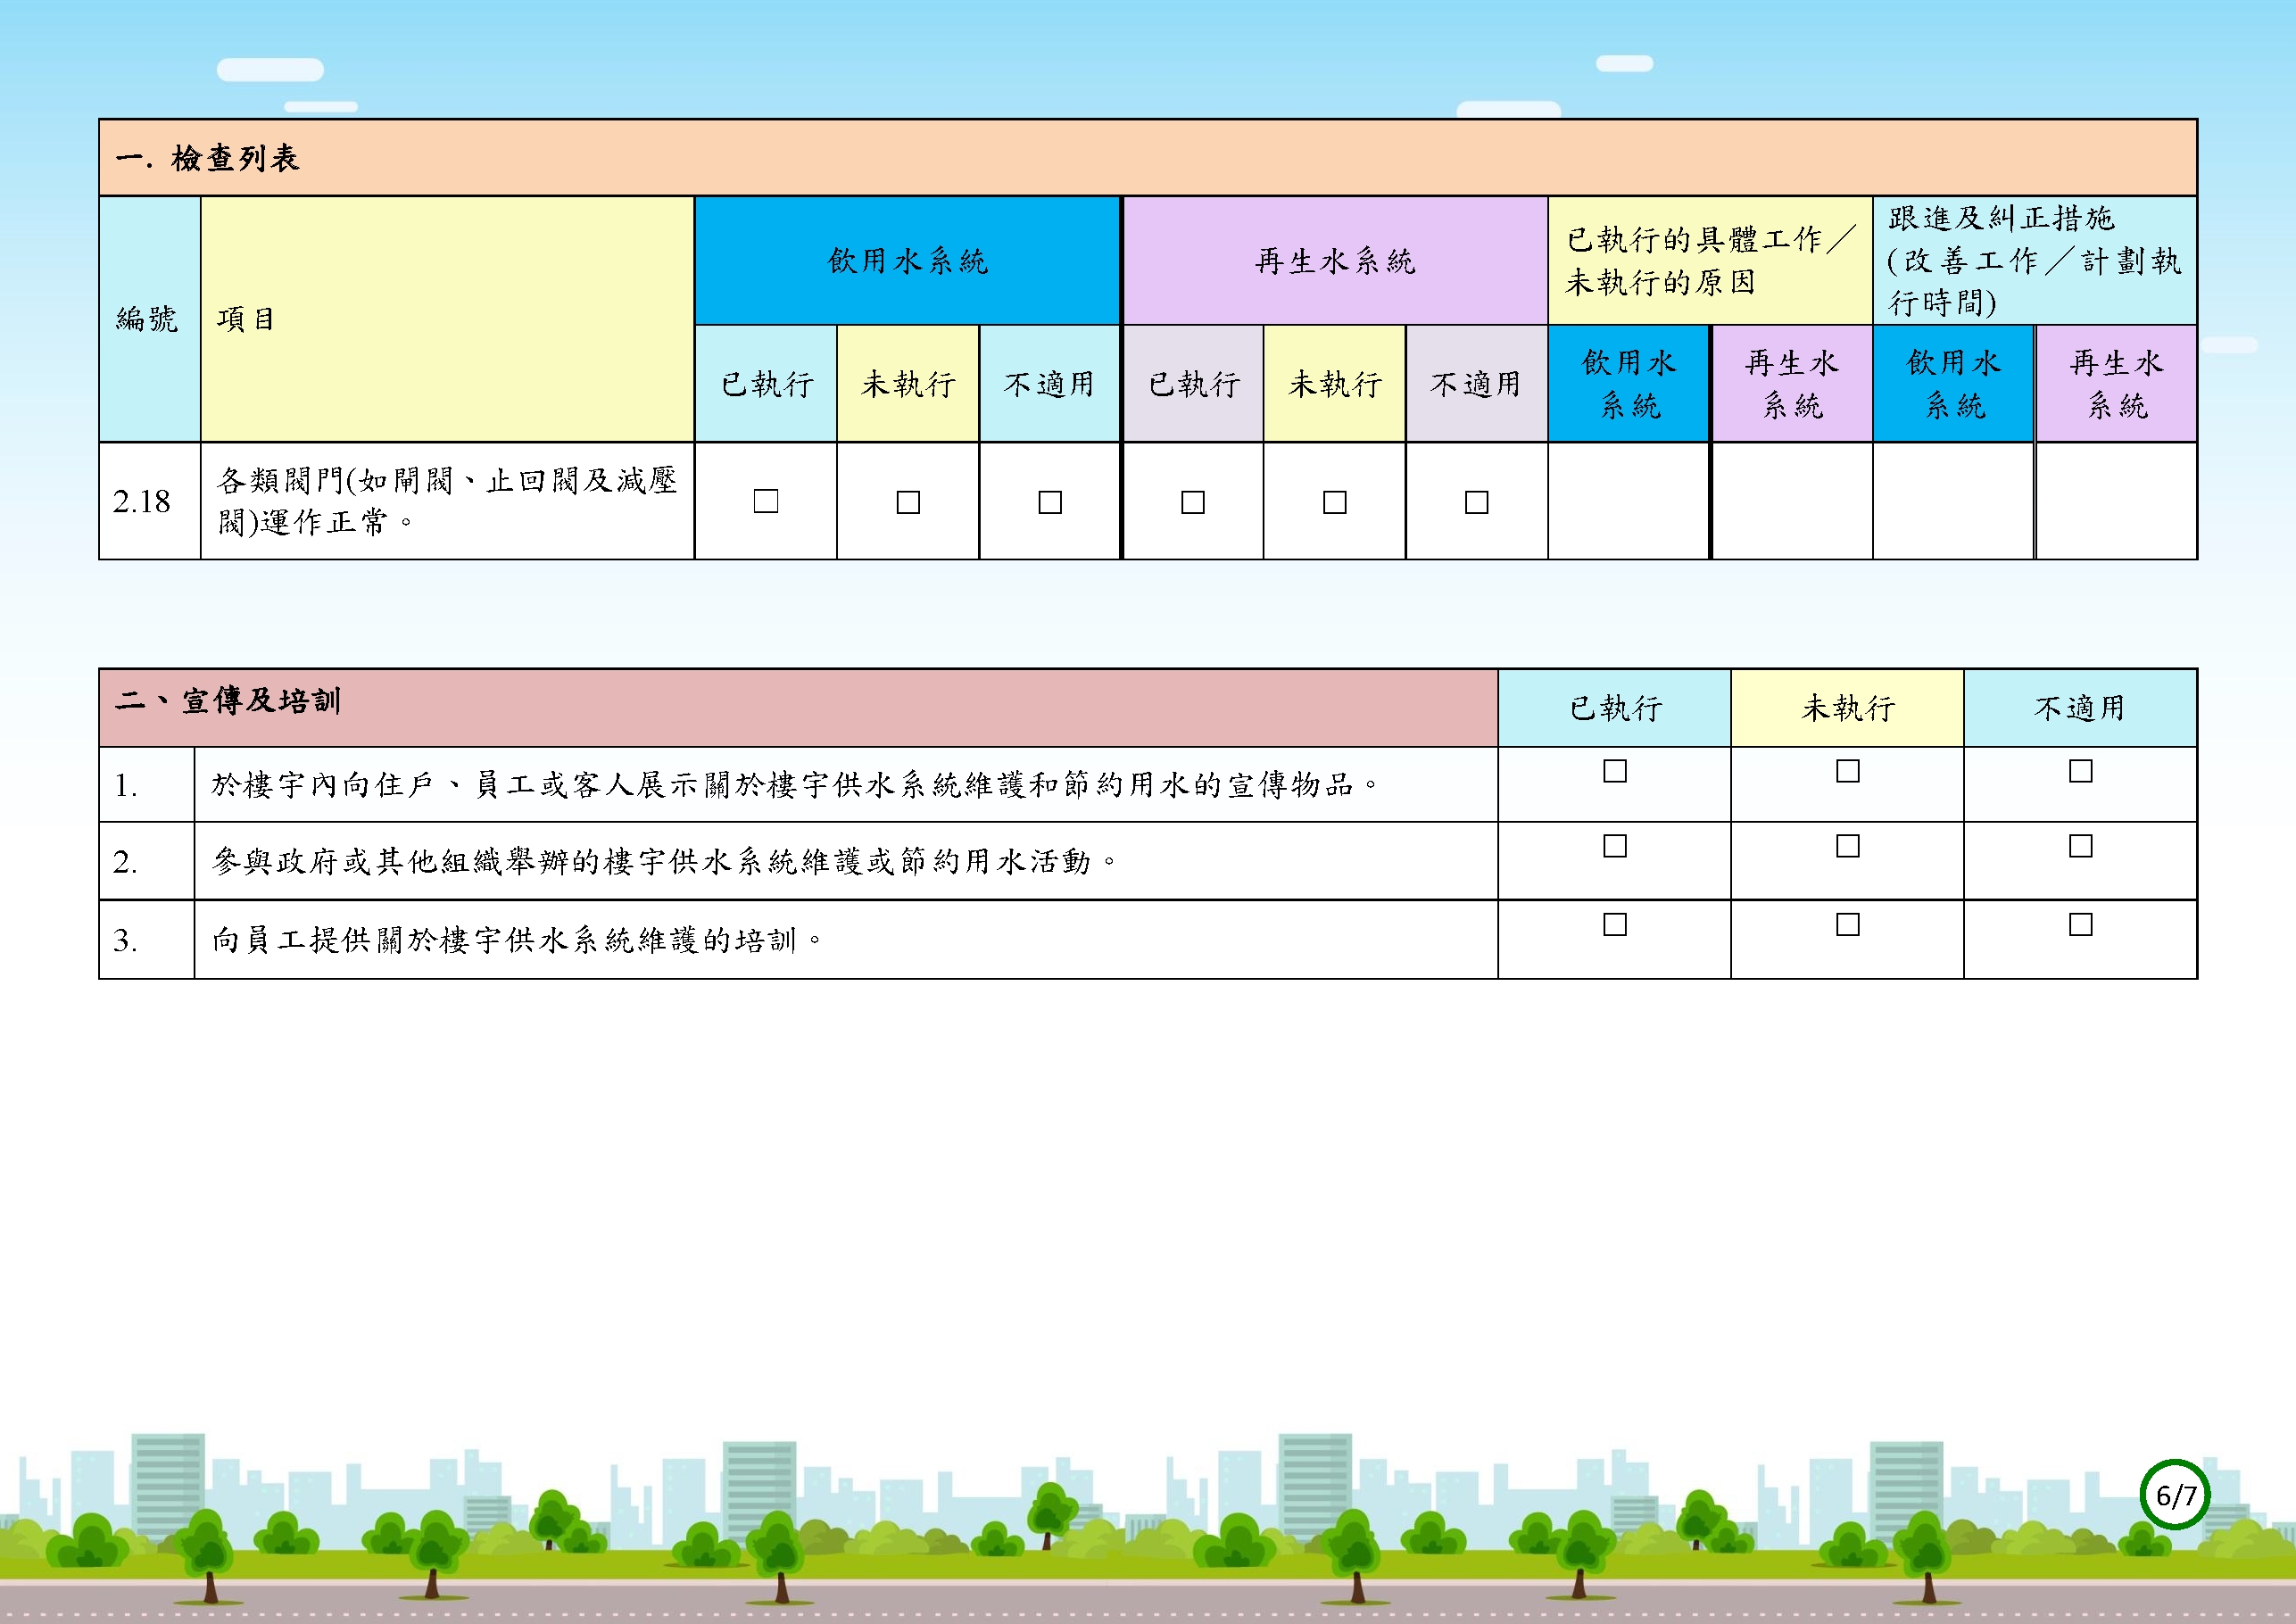Screen dimensions: 2296x1624
Task: Check 再生水系統 不適用 box for item 2.18
Action: [1477, 502]
